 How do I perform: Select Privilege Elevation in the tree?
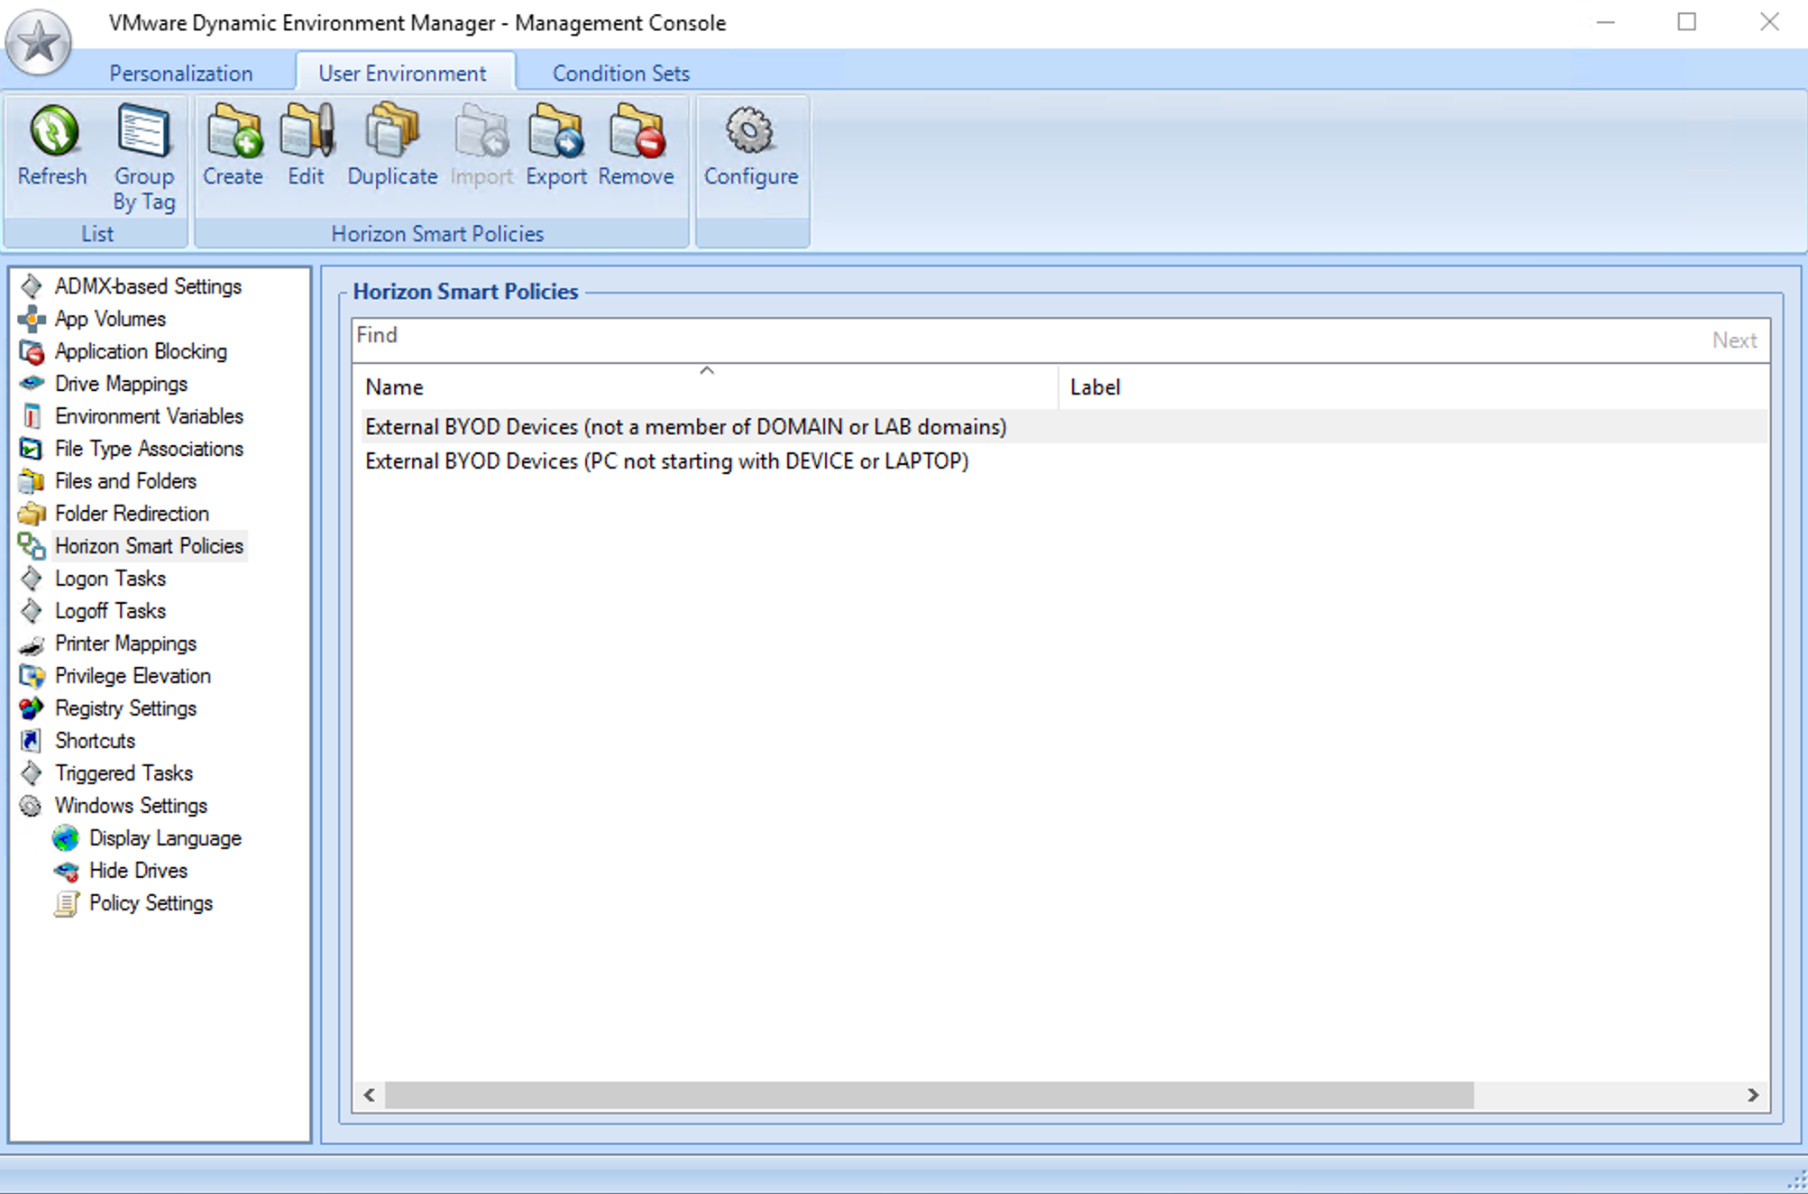pos(132,676)
